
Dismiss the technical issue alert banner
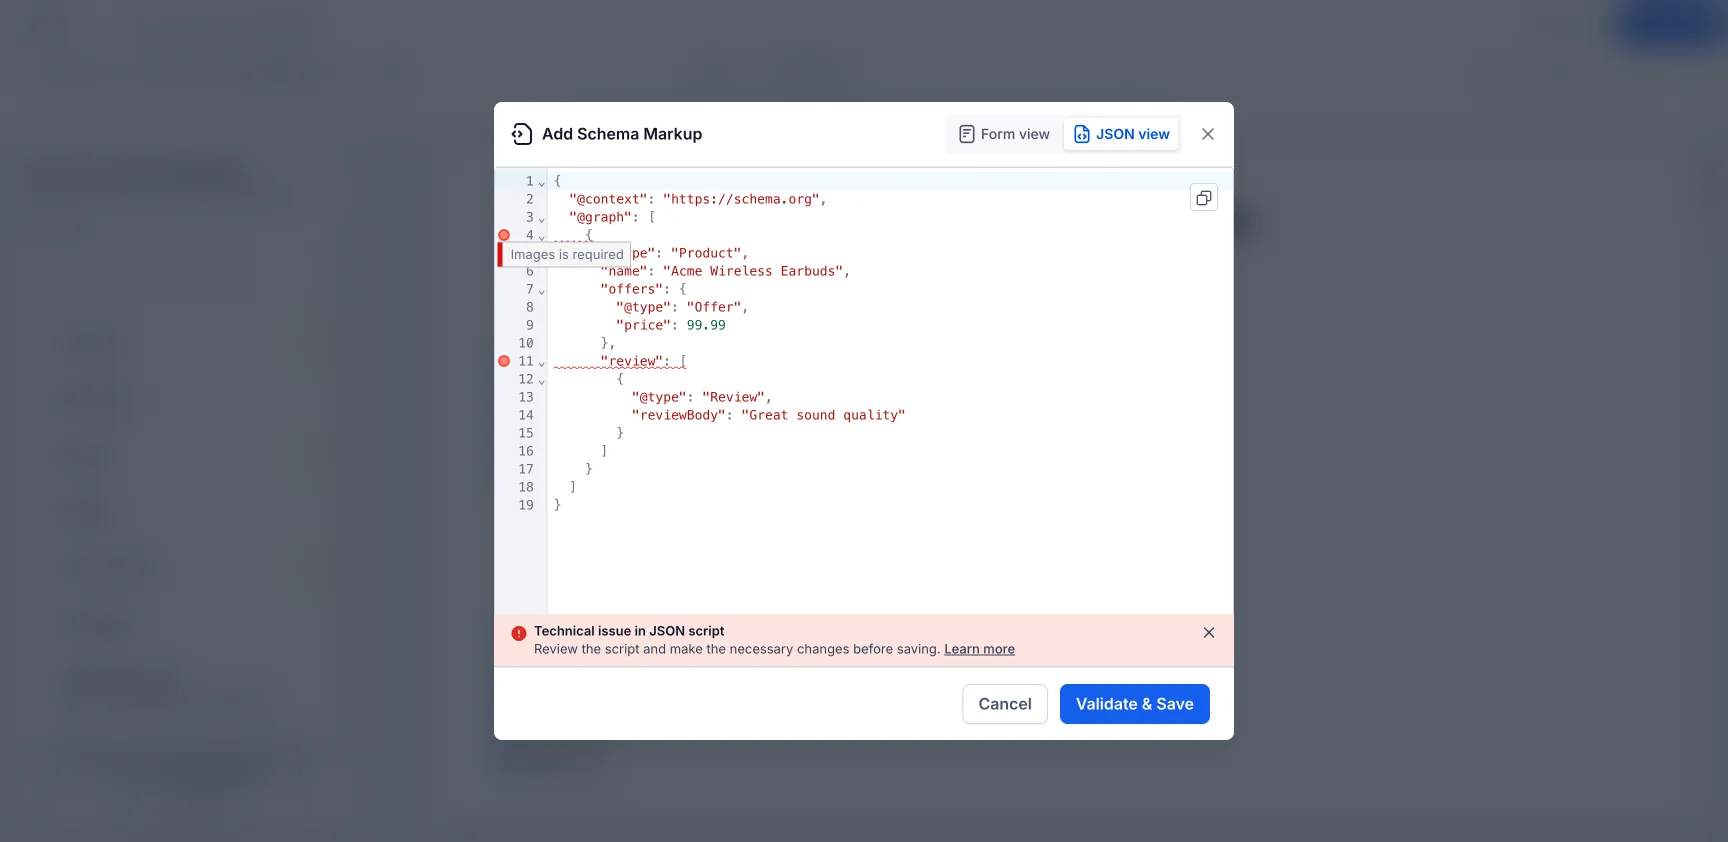[1209, 633]
